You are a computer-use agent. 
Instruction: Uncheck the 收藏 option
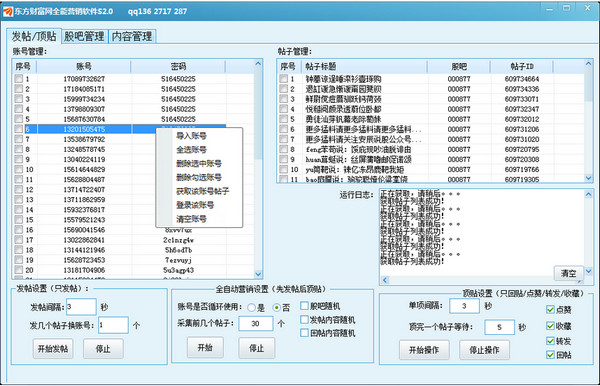click(x=550, y=326)
